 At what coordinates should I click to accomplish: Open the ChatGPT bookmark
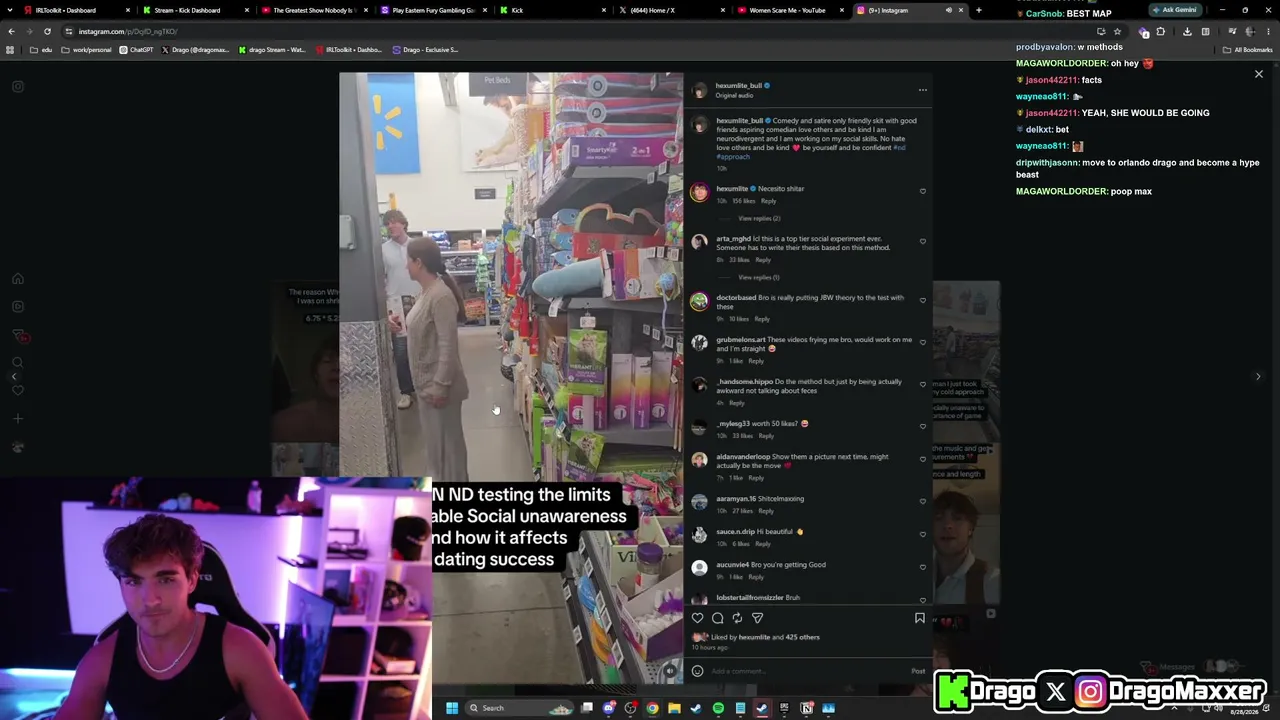(x=137, y=49)
